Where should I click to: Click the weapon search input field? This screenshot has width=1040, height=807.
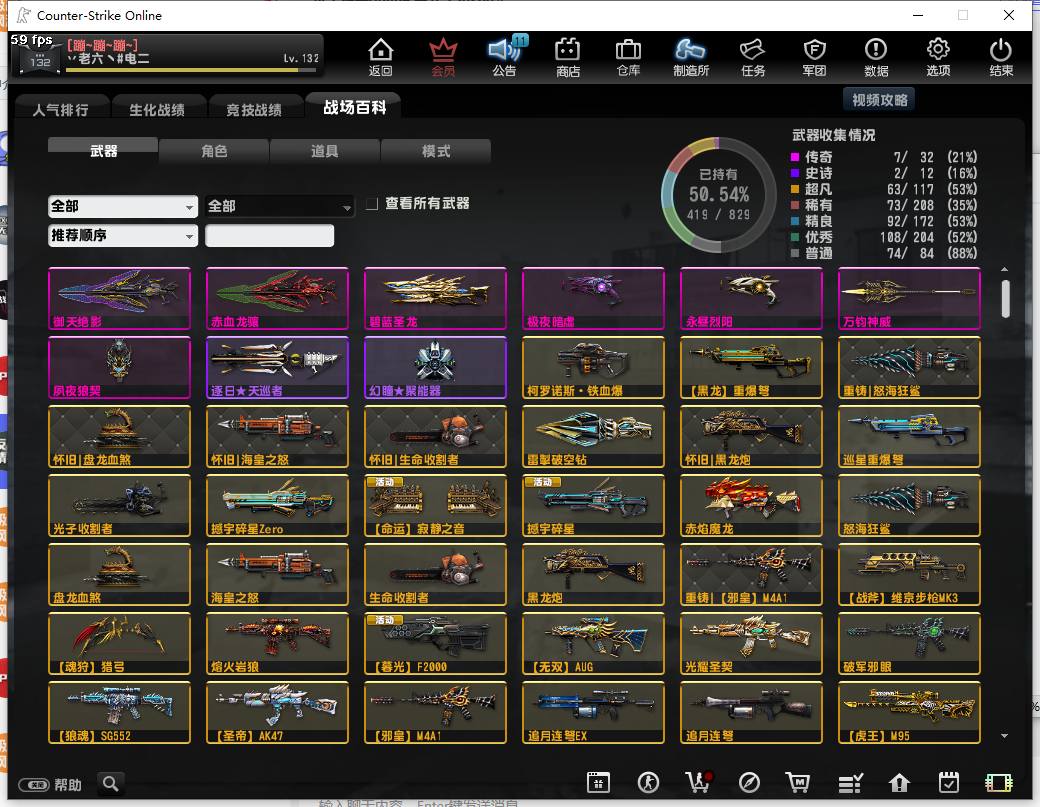pos(269,235)
